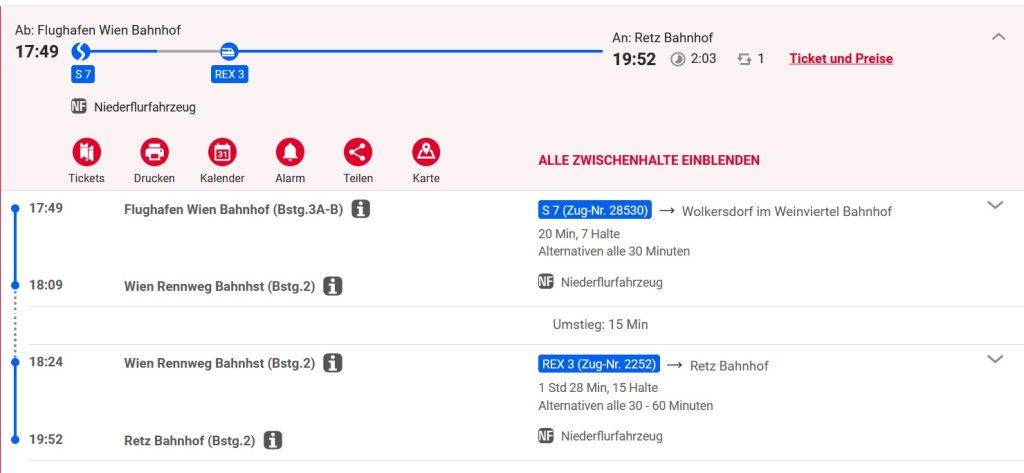The height and width of the screenshot is (473, 1024).
Task: Click the Tickets icon
Action: (x=86, y=153)
